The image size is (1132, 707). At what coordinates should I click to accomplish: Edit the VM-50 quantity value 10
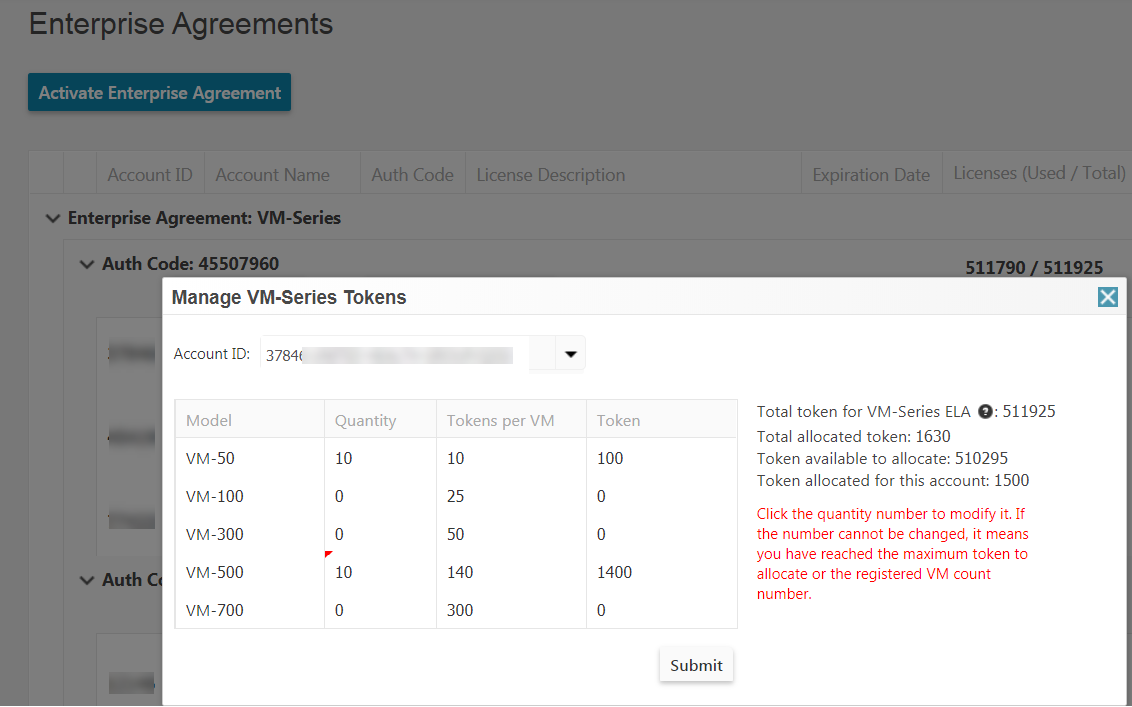(344, 459)
